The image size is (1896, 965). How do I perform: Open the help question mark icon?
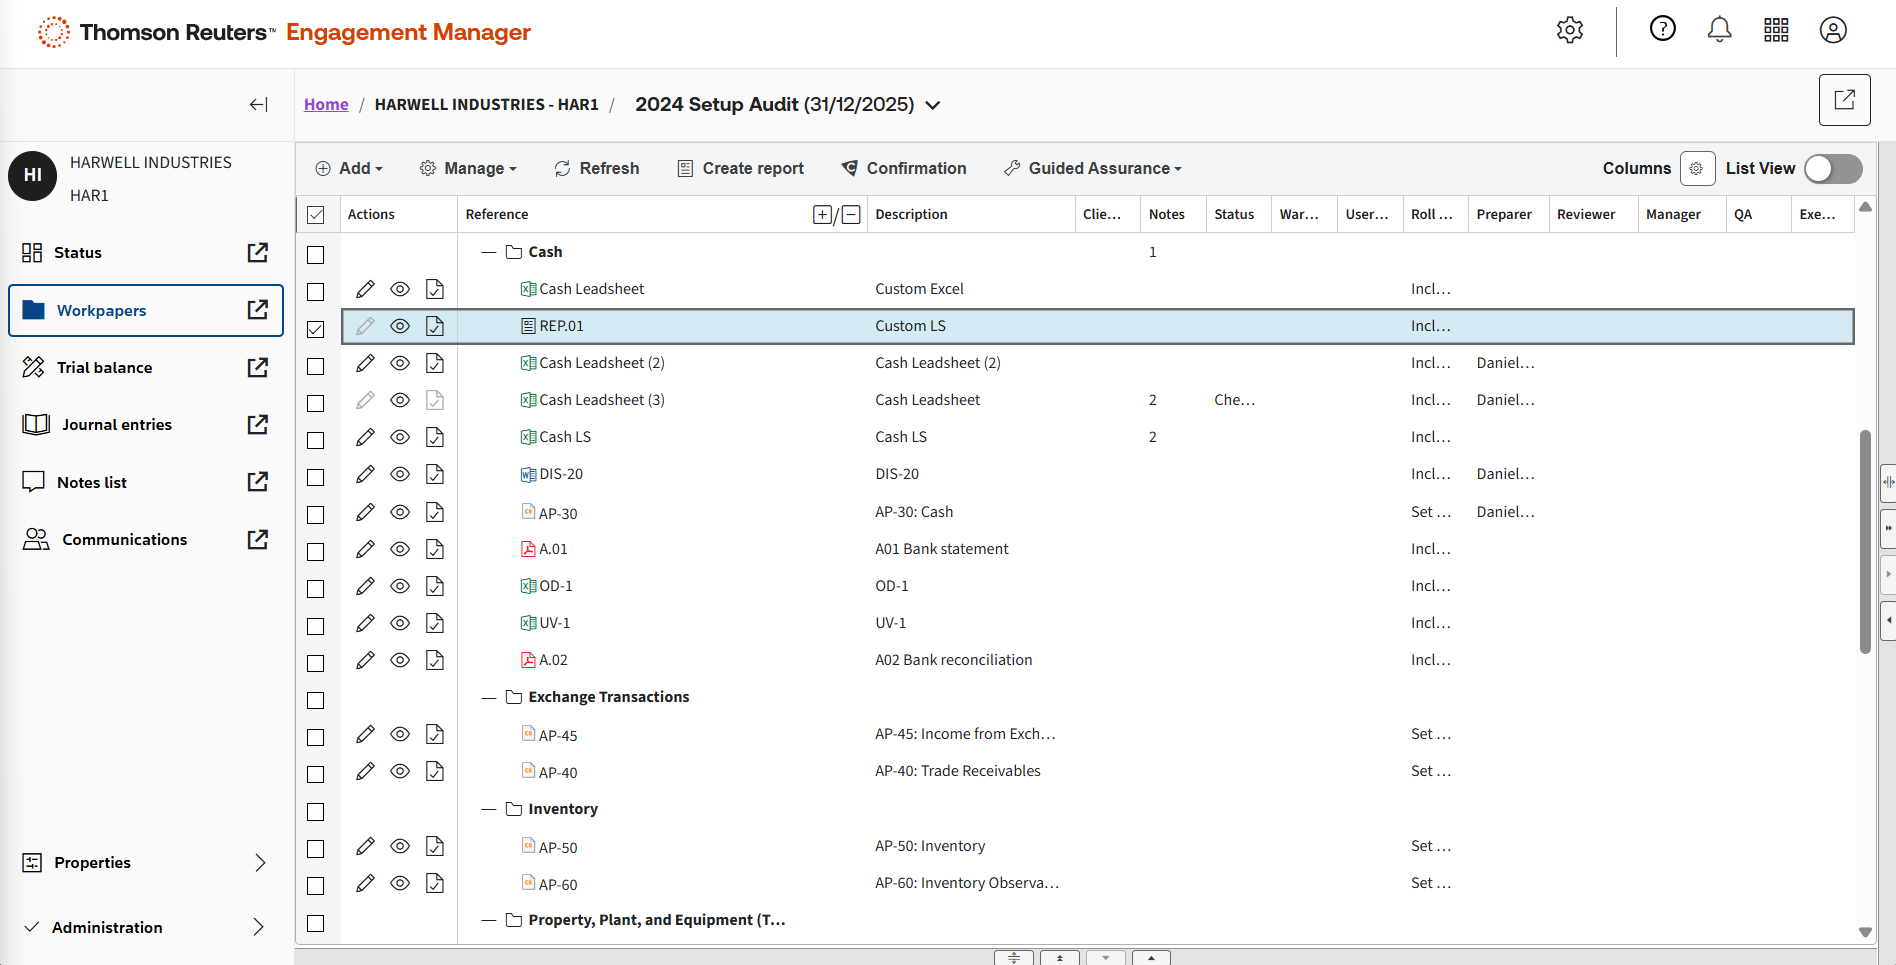pyautogui.click(x=1662, y=29)
